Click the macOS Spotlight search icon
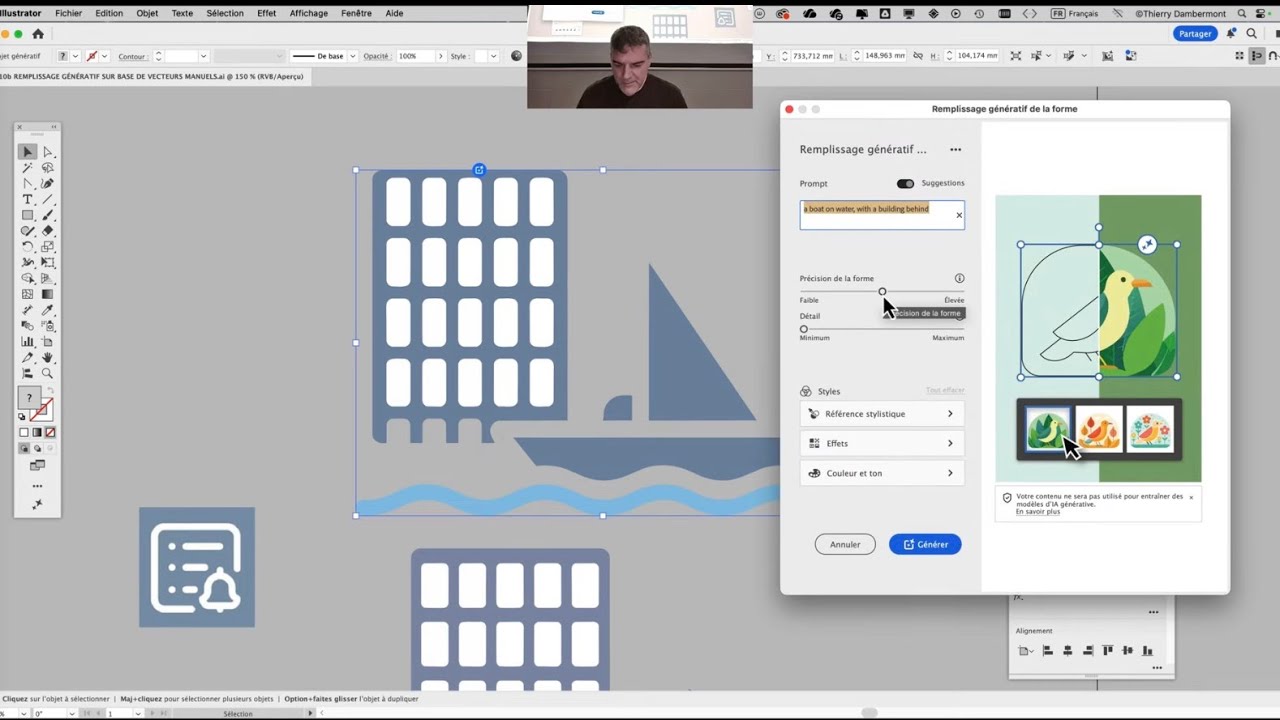This screenshot has width=1280, height=720. pos(1241,13)
